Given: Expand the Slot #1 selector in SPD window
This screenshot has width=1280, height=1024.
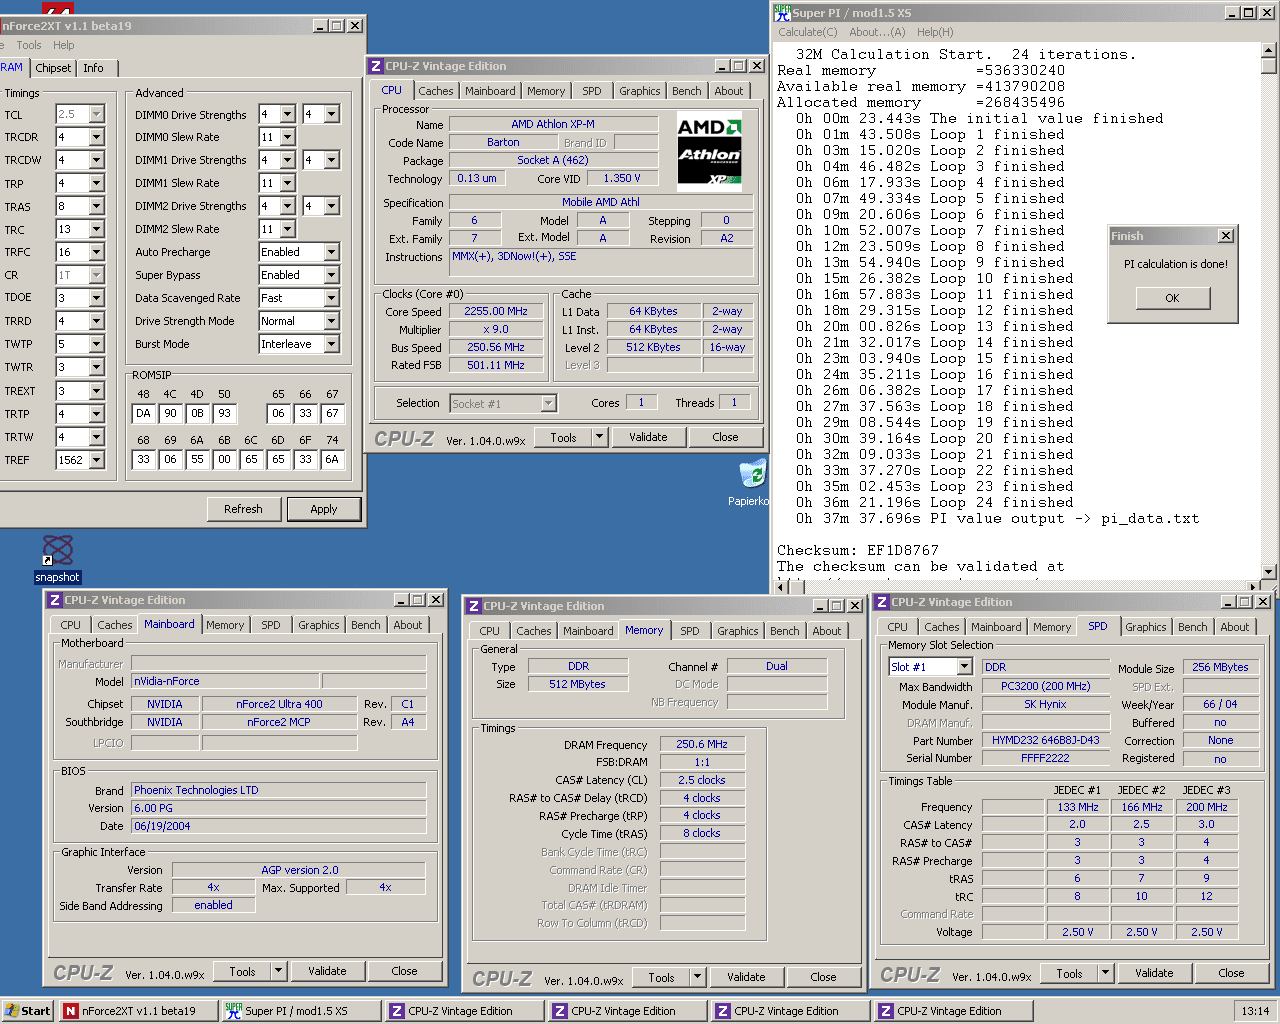Looking at the screenshot, I should (x=965, y=667).
